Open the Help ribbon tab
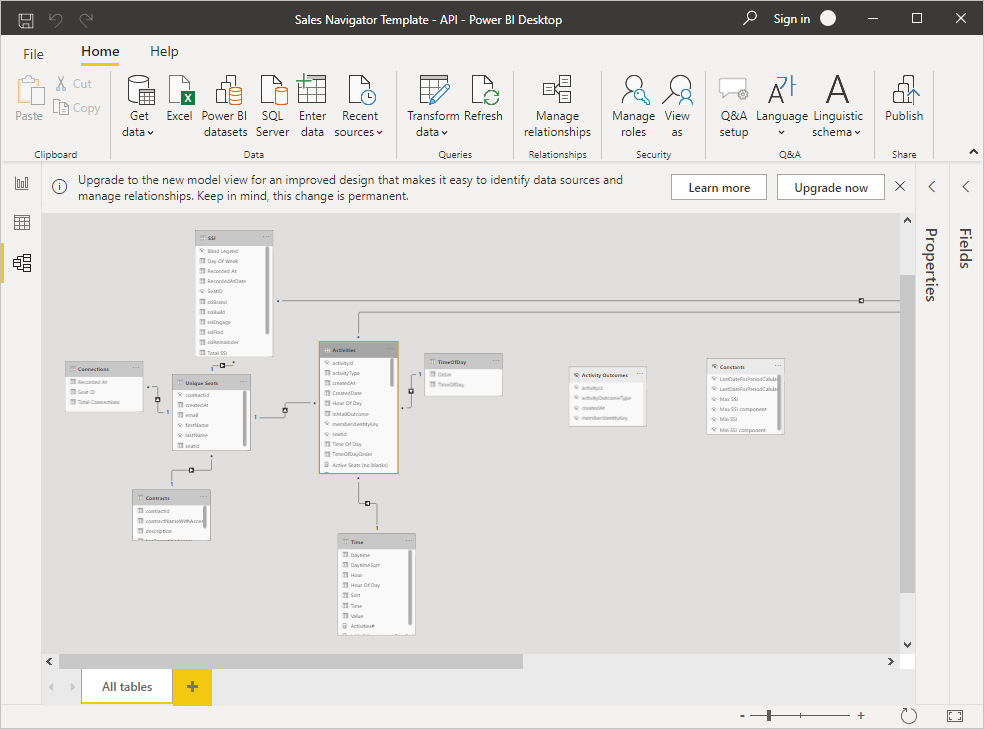This screenshot has width=984, height=729. [164, 52]
